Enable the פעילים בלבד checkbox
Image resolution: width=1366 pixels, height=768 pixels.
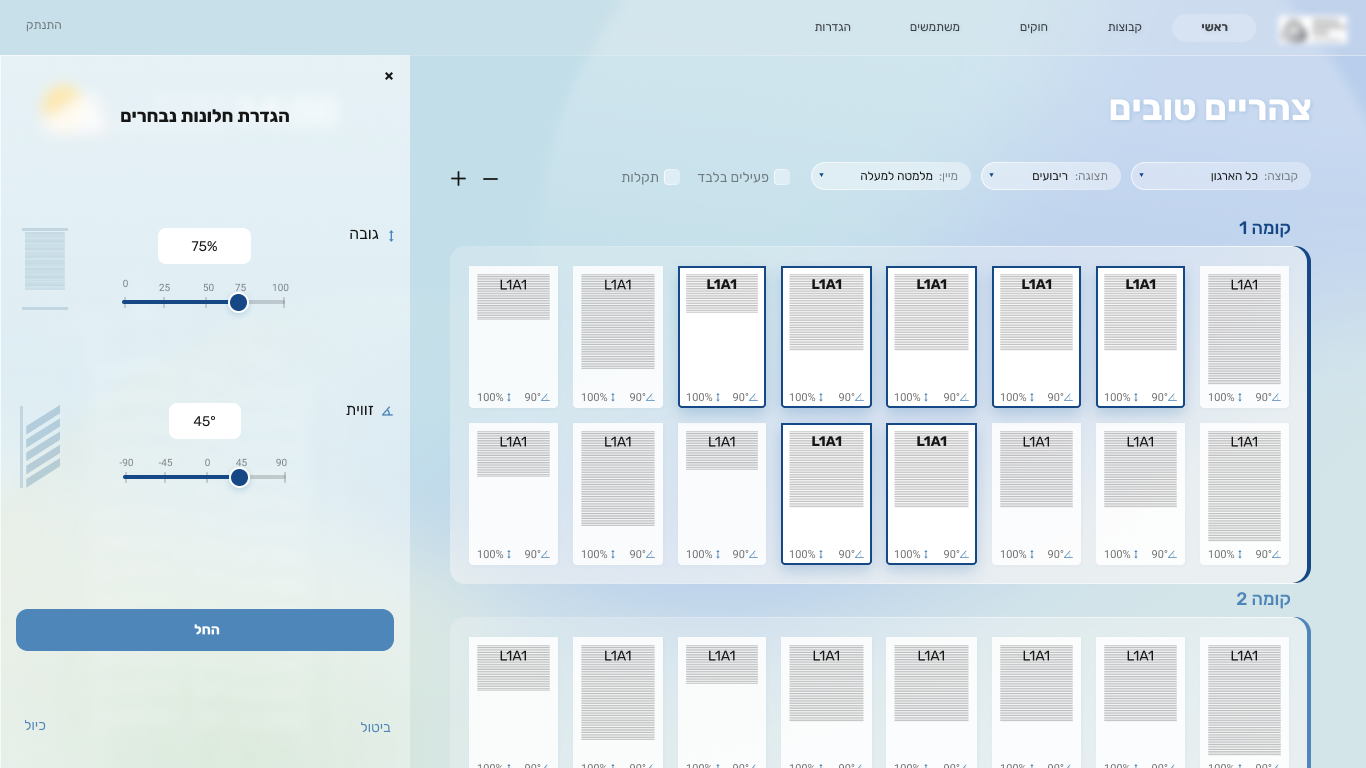782,177
